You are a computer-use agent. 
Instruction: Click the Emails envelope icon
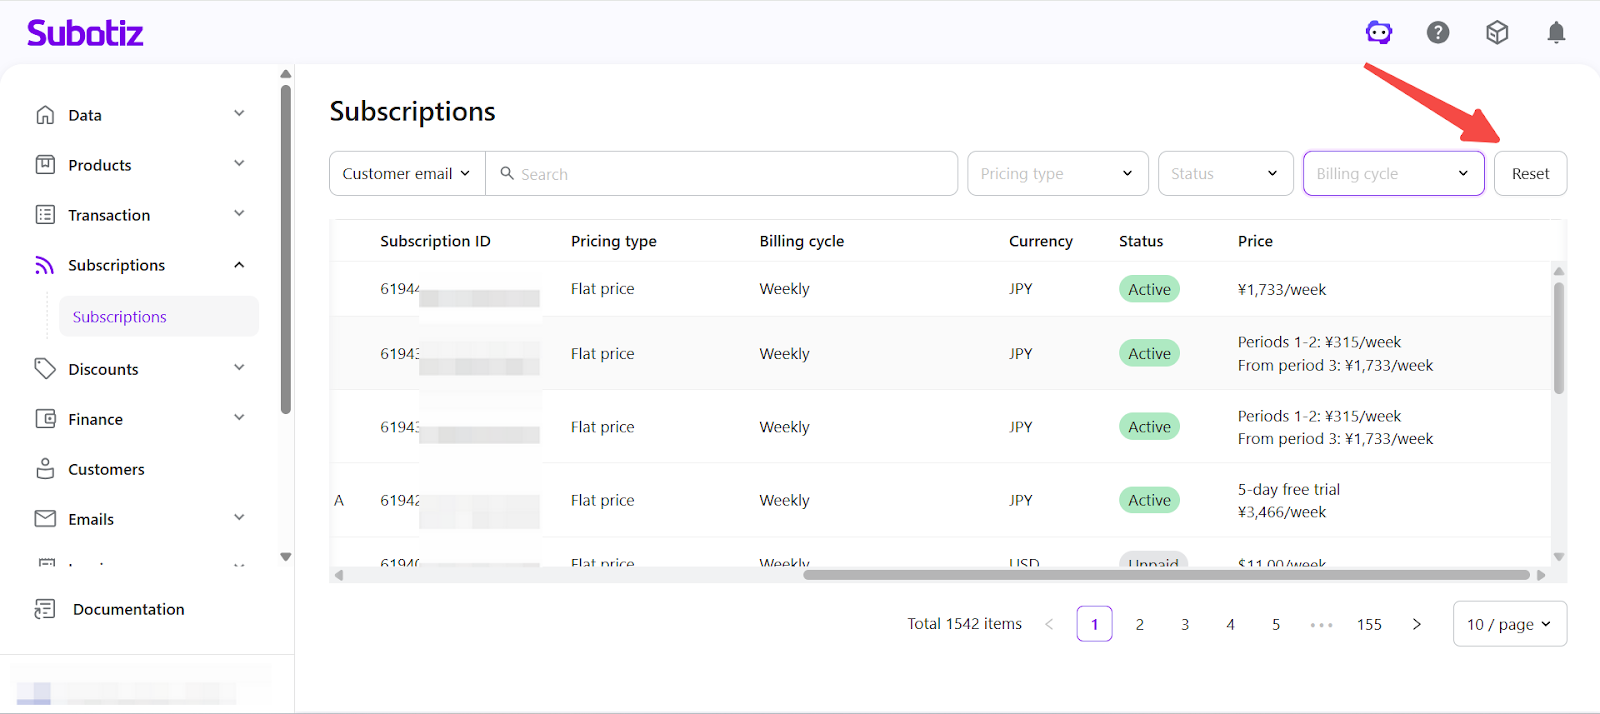pyautogui.click(x=45, y=519)
